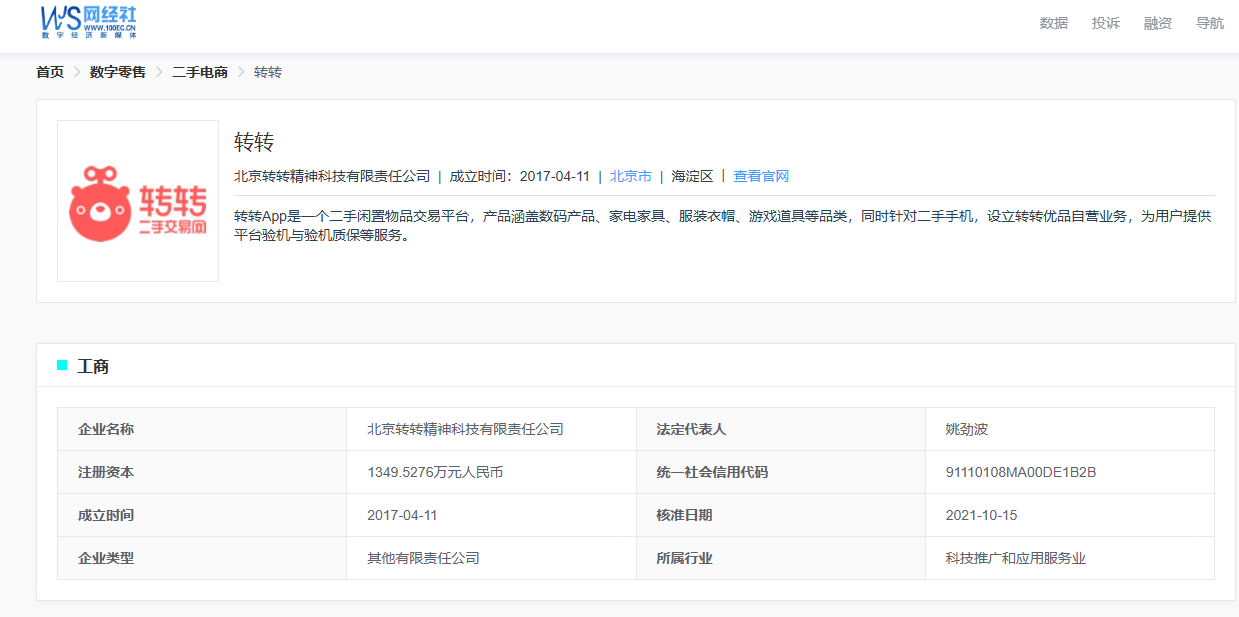Click the 转转 company title heading

pyautogui.click(x=254, y=142)
